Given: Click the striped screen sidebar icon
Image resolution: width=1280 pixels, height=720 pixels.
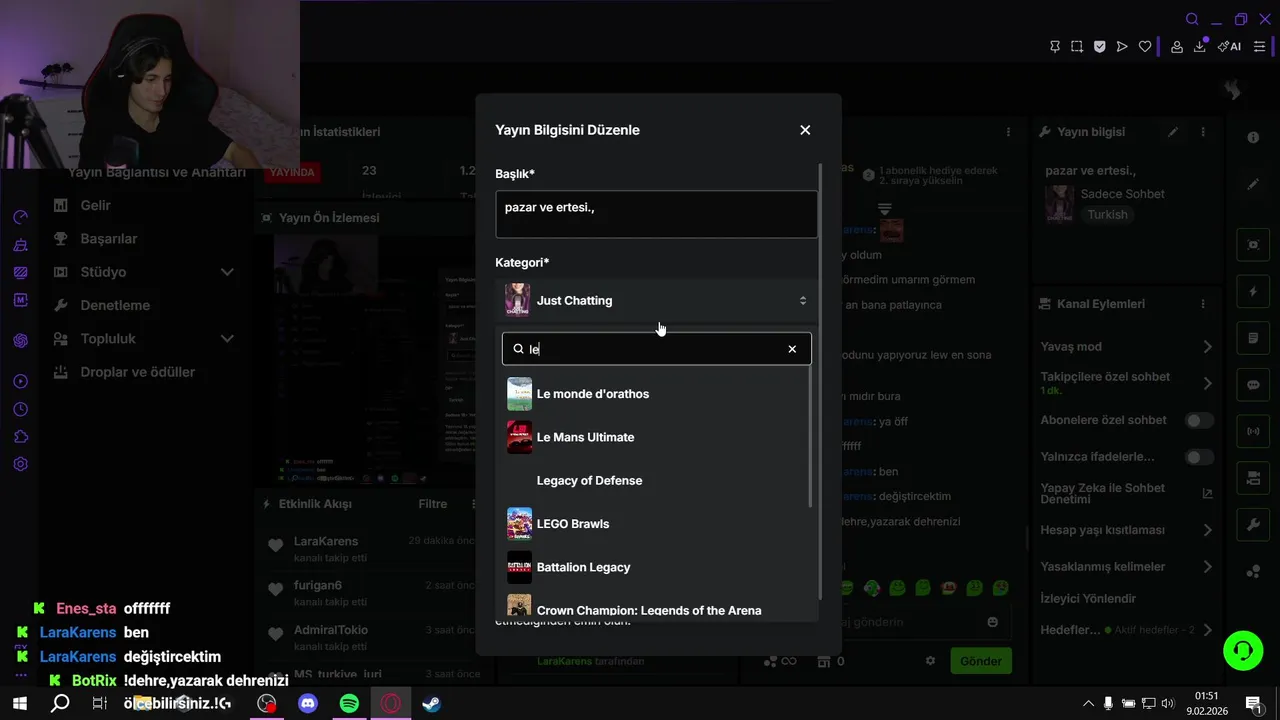Looking at the screenshot, I should [x=20, y=272].
